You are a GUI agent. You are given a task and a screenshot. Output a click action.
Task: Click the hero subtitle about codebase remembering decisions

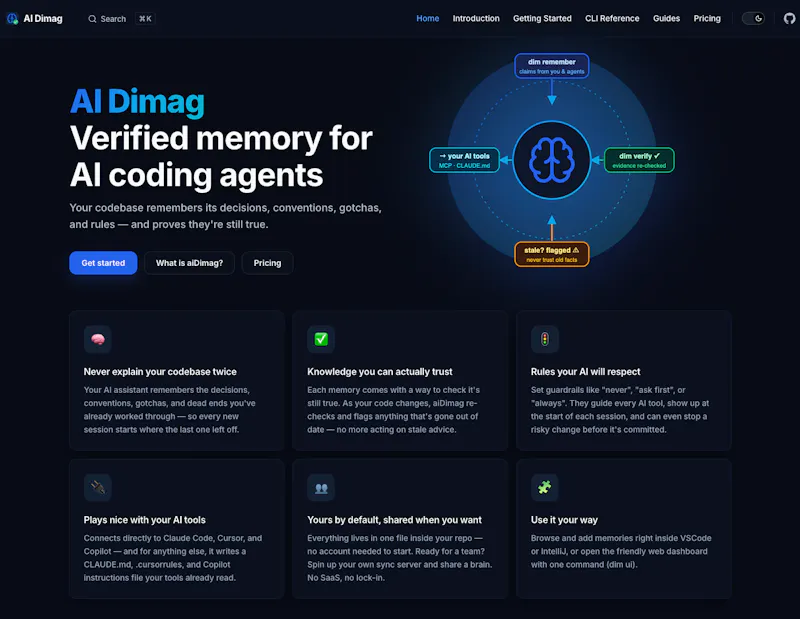pos(226,216)
